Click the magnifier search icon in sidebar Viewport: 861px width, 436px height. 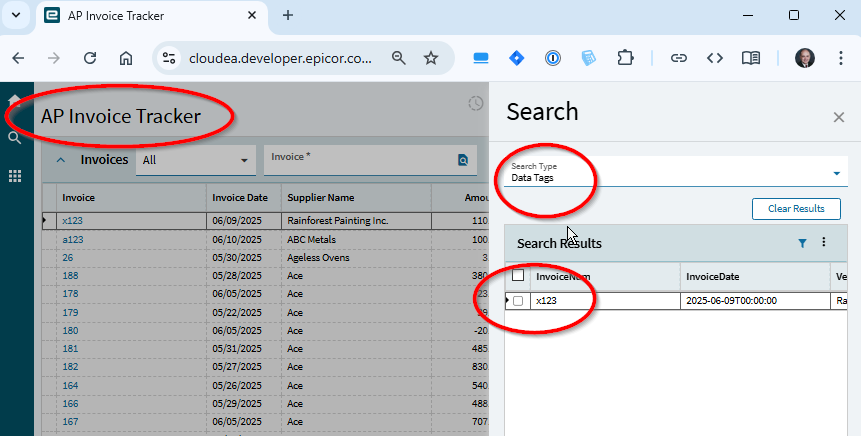coord(15,138)
